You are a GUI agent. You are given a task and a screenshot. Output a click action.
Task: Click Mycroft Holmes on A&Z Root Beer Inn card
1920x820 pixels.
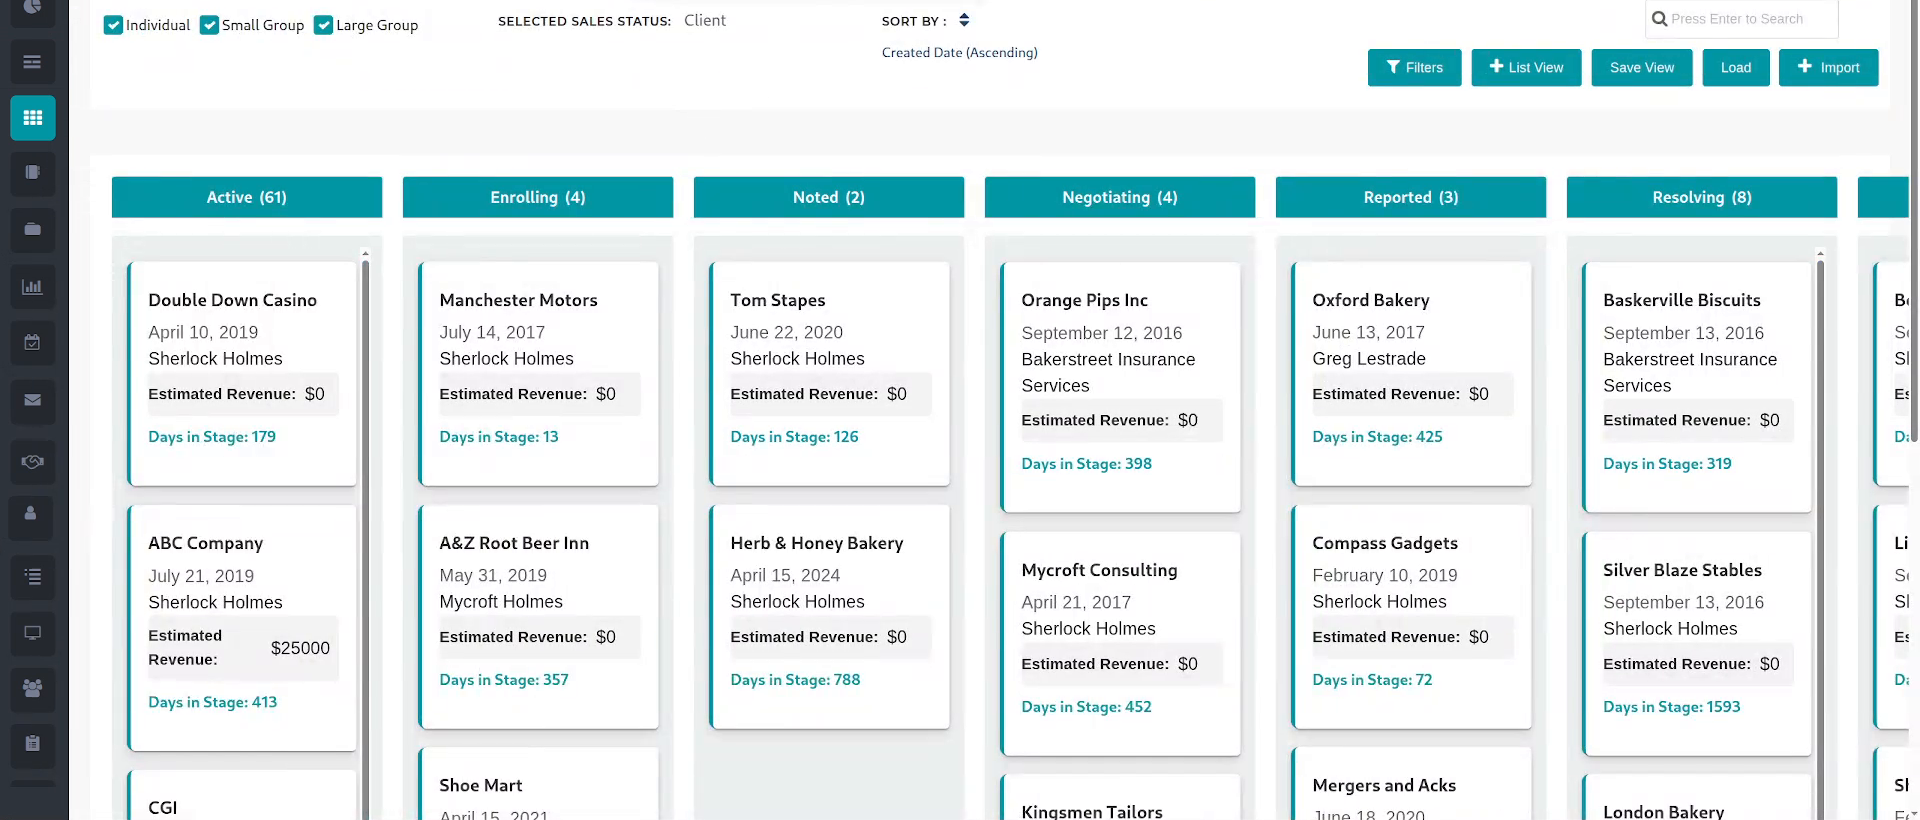point(501,602)
